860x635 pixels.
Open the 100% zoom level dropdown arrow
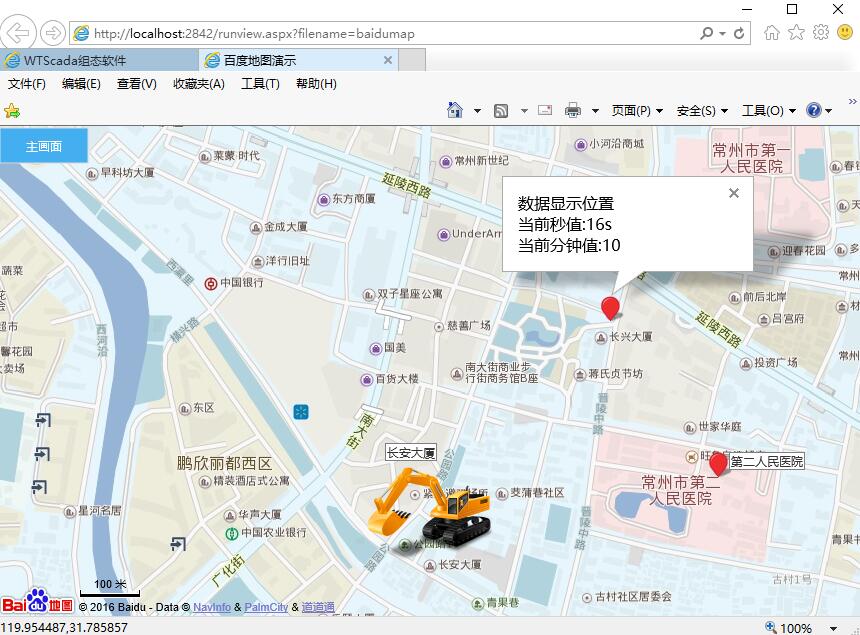[833, 628]
